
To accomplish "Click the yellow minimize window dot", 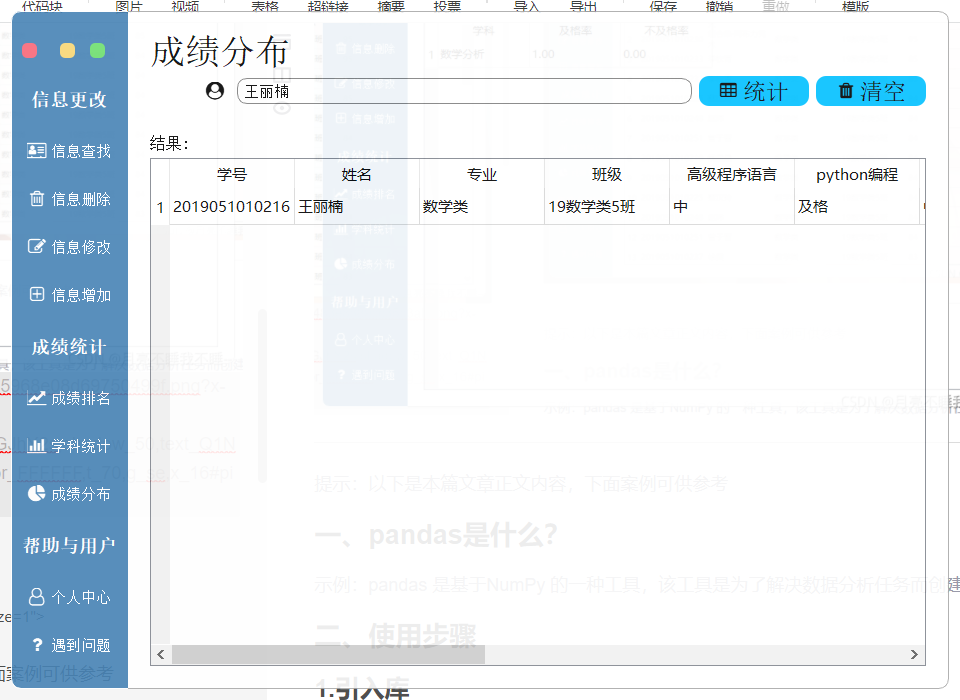I will [x=67, y=50].
